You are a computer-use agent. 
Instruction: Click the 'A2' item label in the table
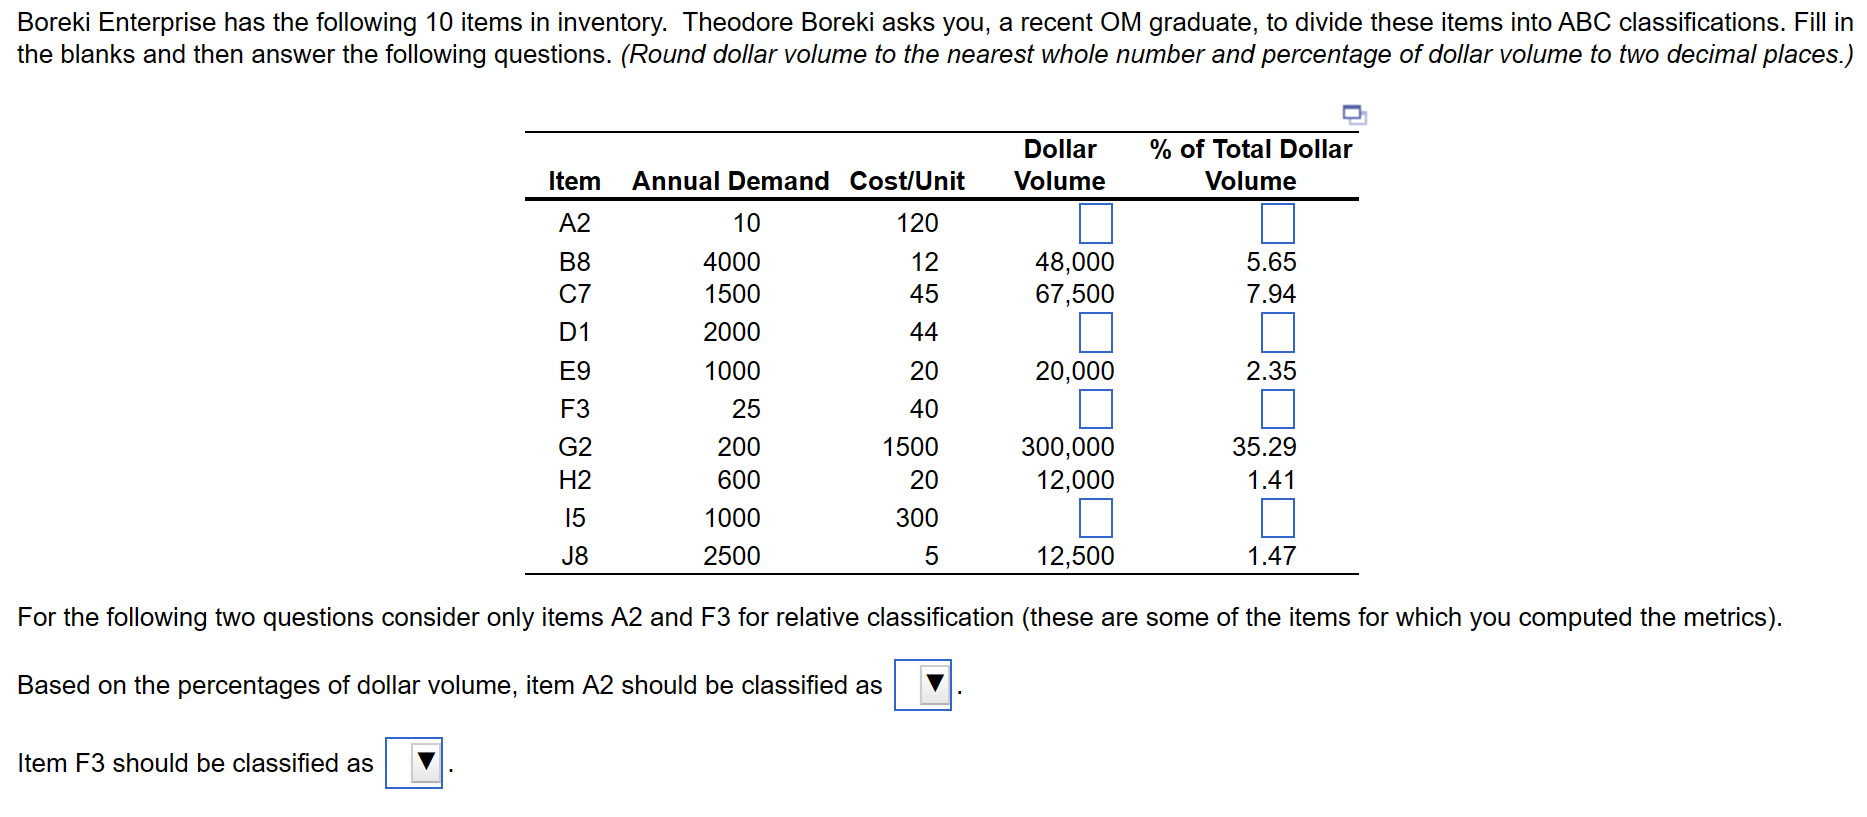pyautogui.click(x=574, y=223)
